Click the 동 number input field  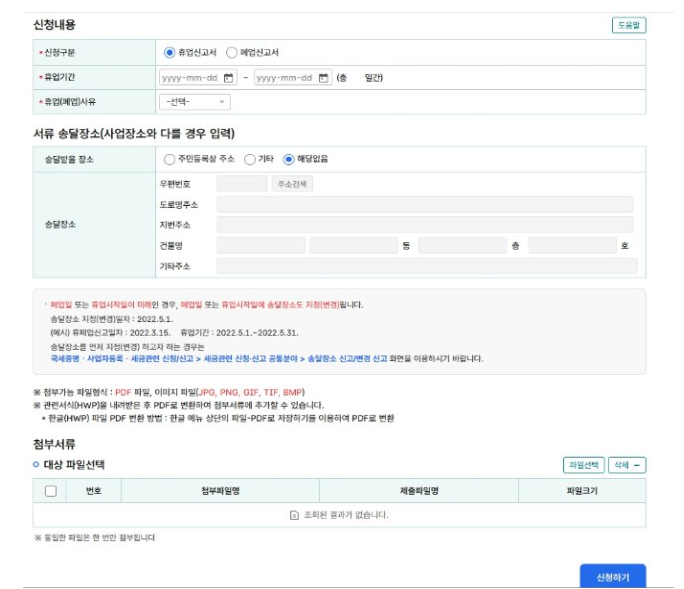point(354,246)
